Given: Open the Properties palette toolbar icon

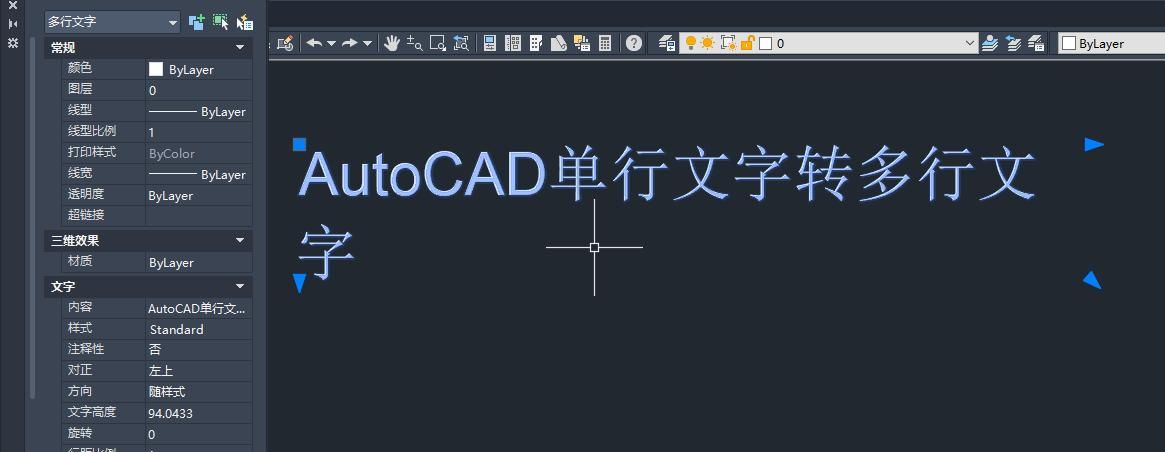Looking at the screenshot, I should (490, 43).
